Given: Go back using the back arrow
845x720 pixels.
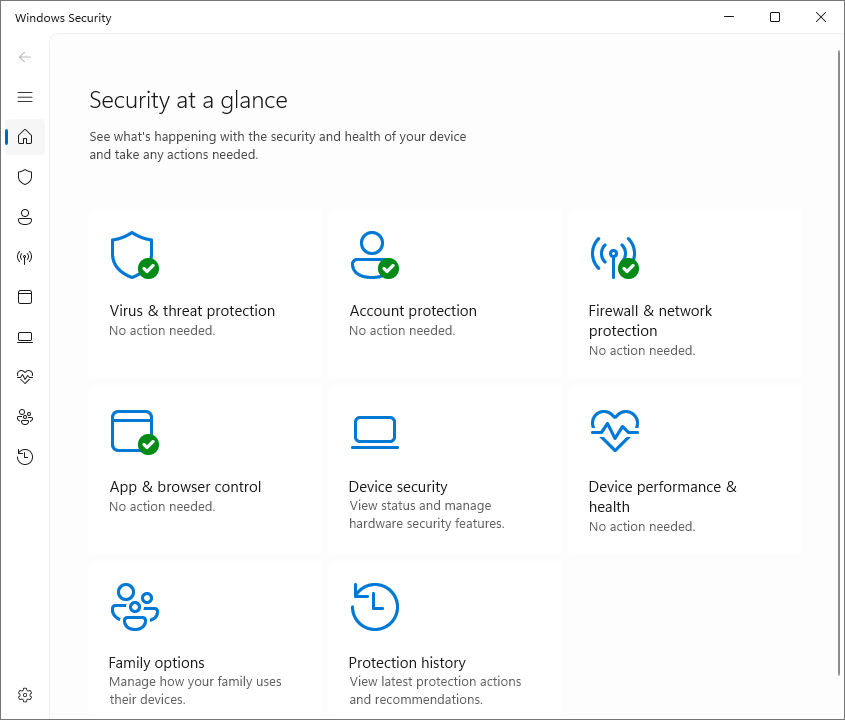Looking at the screenshot, I should pos(25,57).
